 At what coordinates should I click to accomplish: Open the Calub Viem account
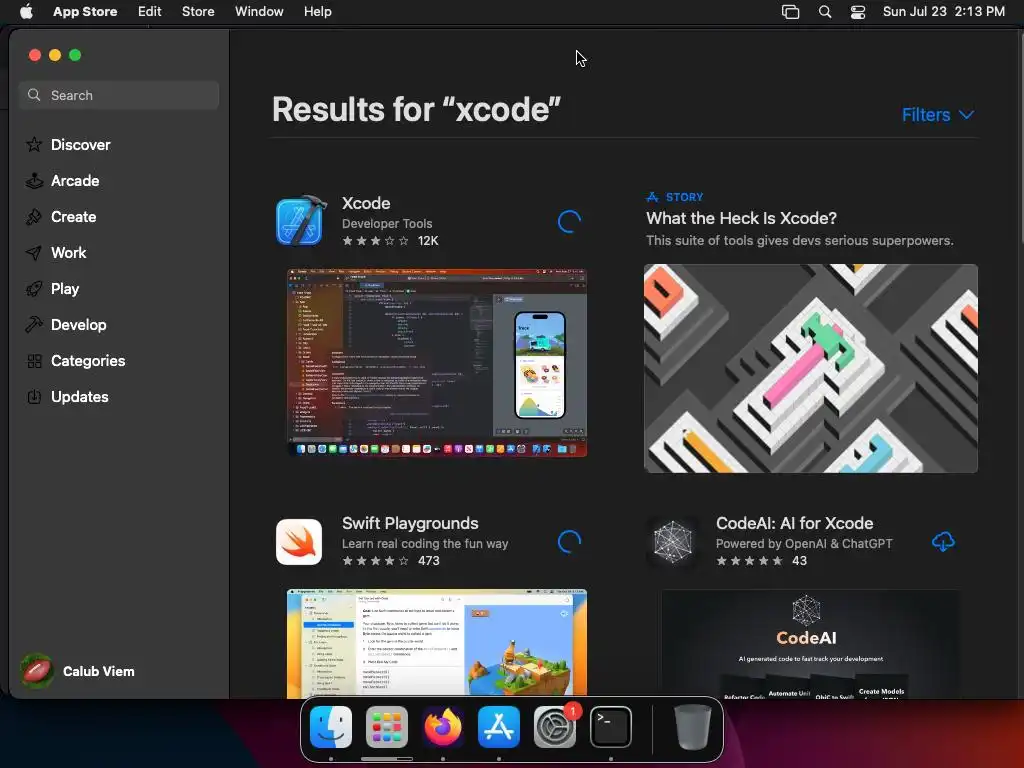point(77,671)
